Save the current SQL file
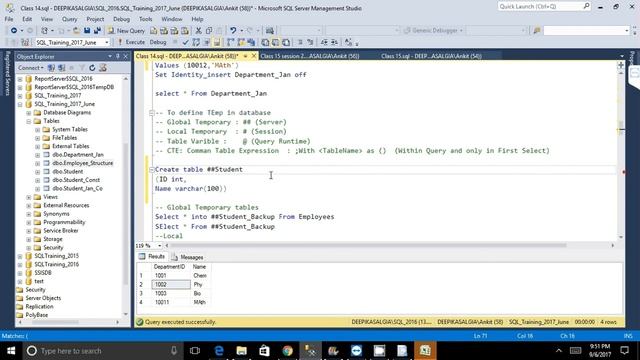 tap(87, 31)
